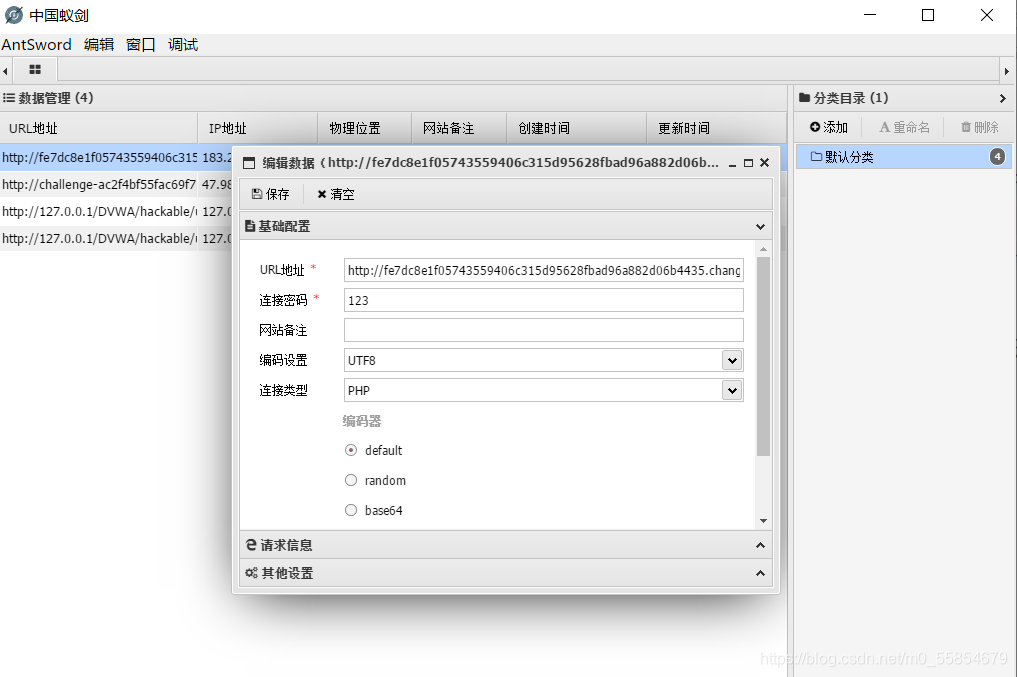The width and height of the screenshot is (1017, 677).
Task: Click the count badge 4 on 默认分类
Action: [x=998, y=157]
